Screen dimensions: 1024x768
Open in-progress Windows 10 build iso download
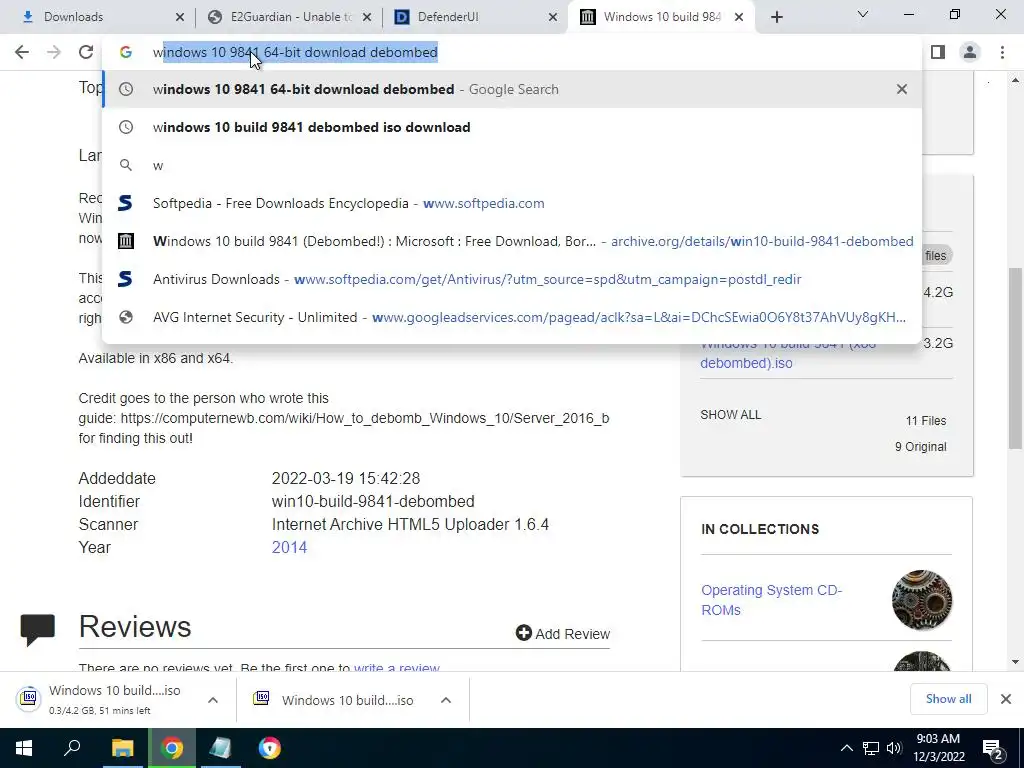[104, 699]
